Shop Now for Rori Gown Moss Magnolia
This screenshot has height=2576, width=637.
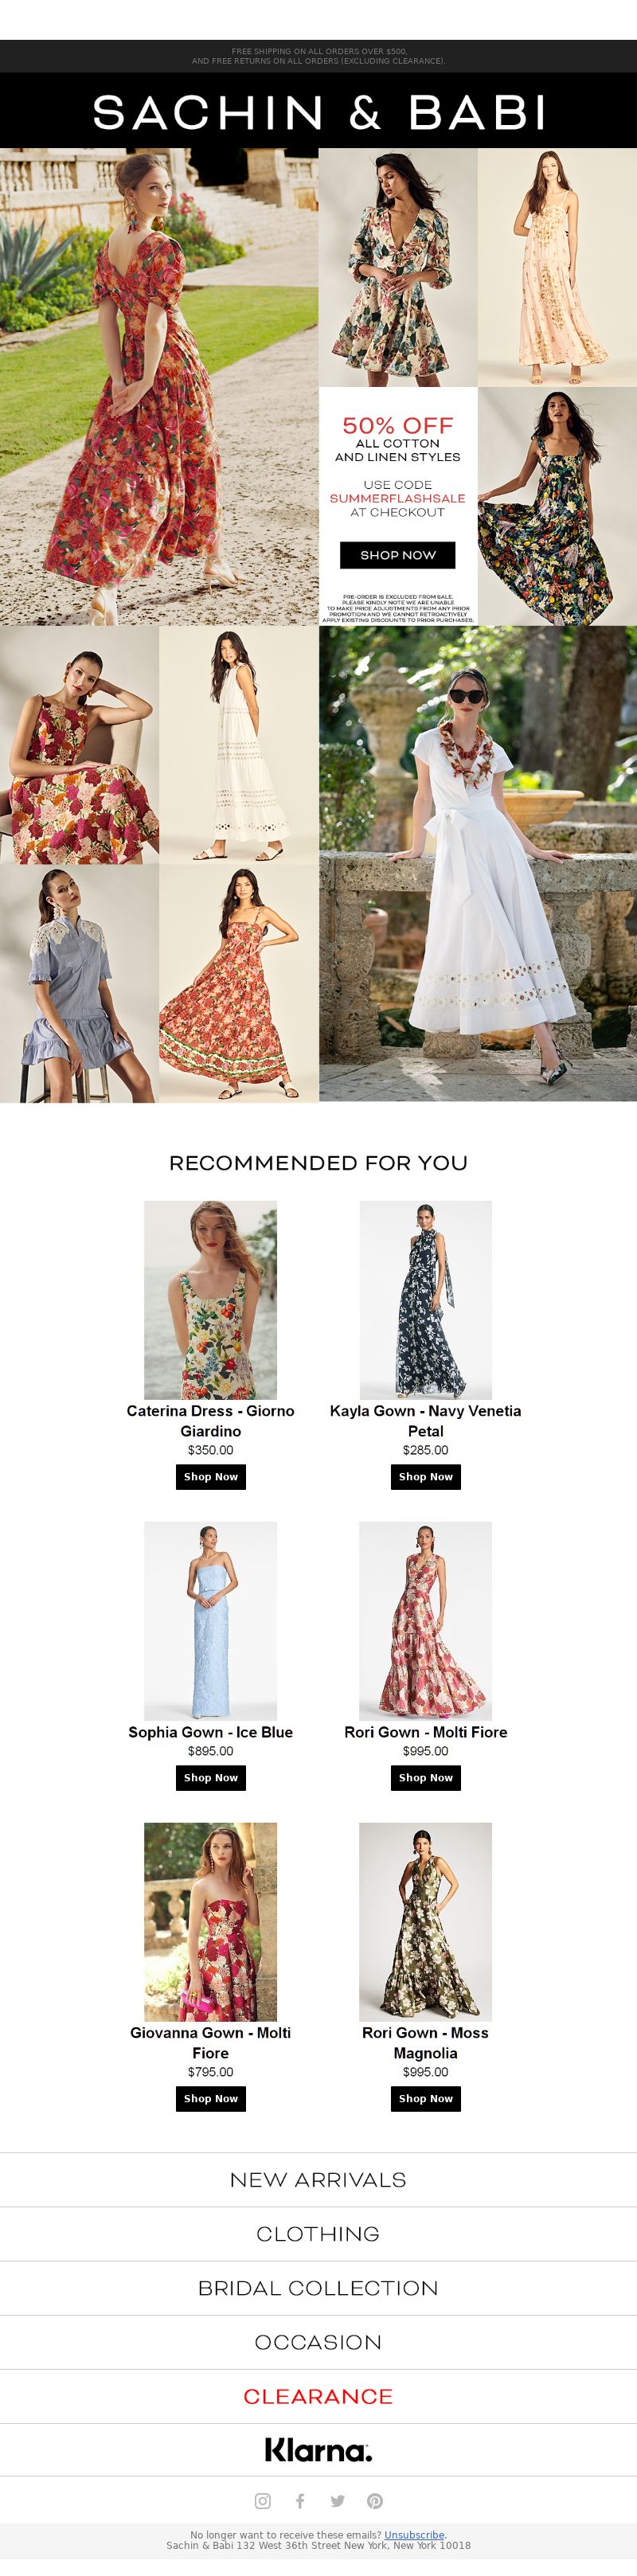pos(426,2099)
